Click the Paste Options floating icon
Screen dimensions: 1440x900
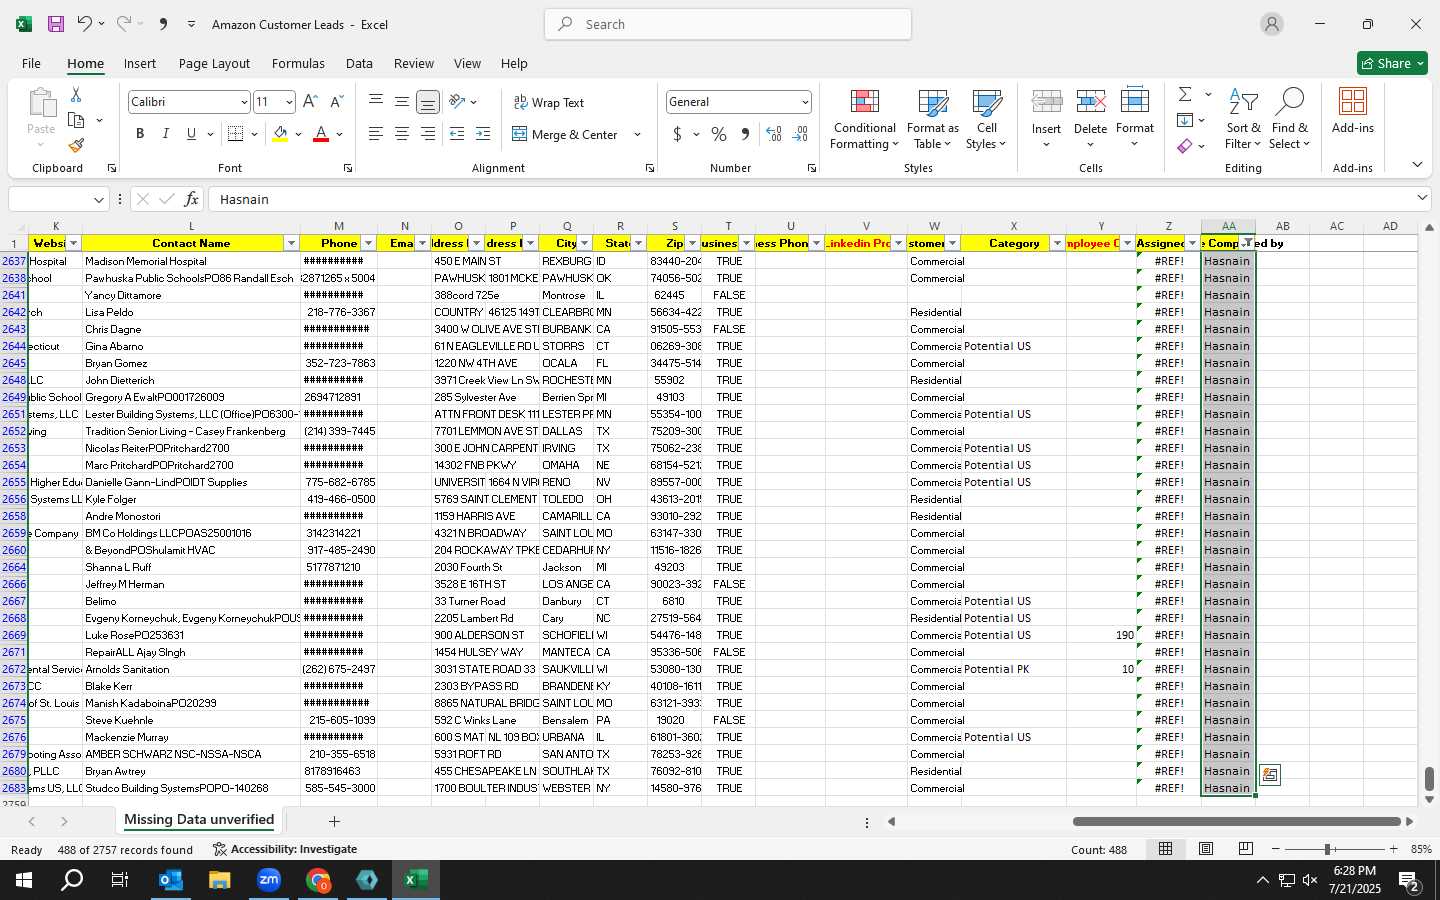[1270, 775]
